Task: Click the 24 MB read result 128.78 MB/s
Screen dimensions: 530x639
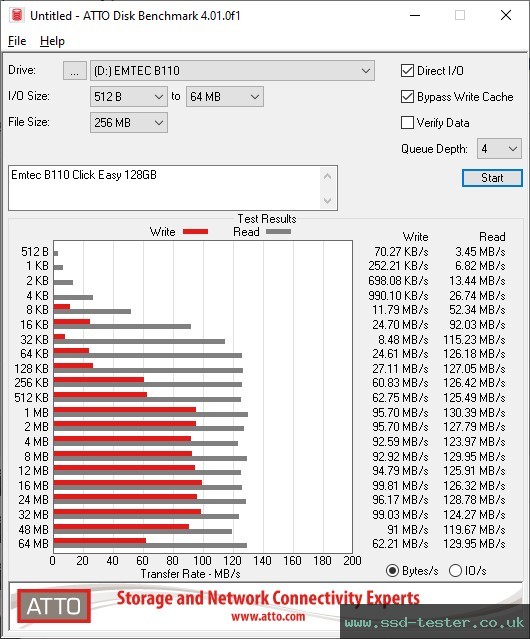Action: point(474,500)
